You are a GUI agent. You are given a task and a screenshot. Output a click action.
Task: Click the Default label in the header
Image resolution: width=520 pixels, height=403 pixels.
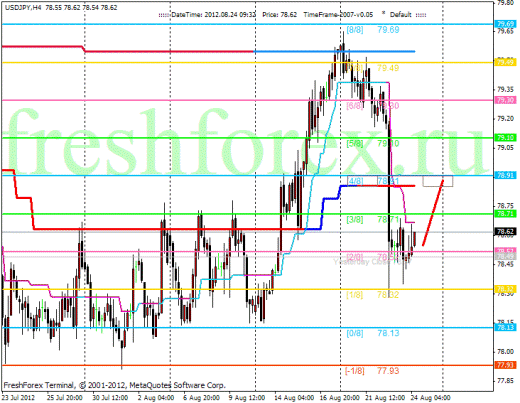click(401, 15)
